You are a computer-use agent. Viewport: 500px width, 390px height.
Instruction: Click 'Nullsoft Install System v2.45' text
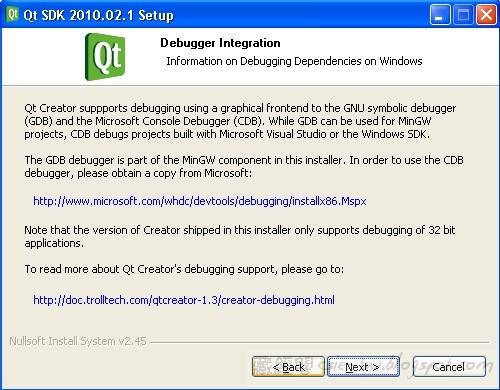tap(78, 341)
